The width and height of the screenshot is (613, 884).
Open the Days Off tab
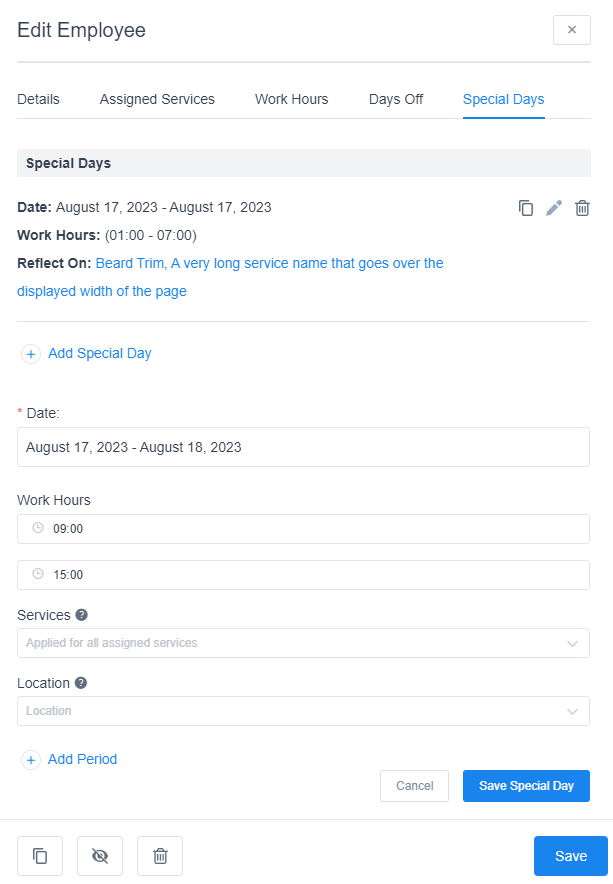pos(396,99)
